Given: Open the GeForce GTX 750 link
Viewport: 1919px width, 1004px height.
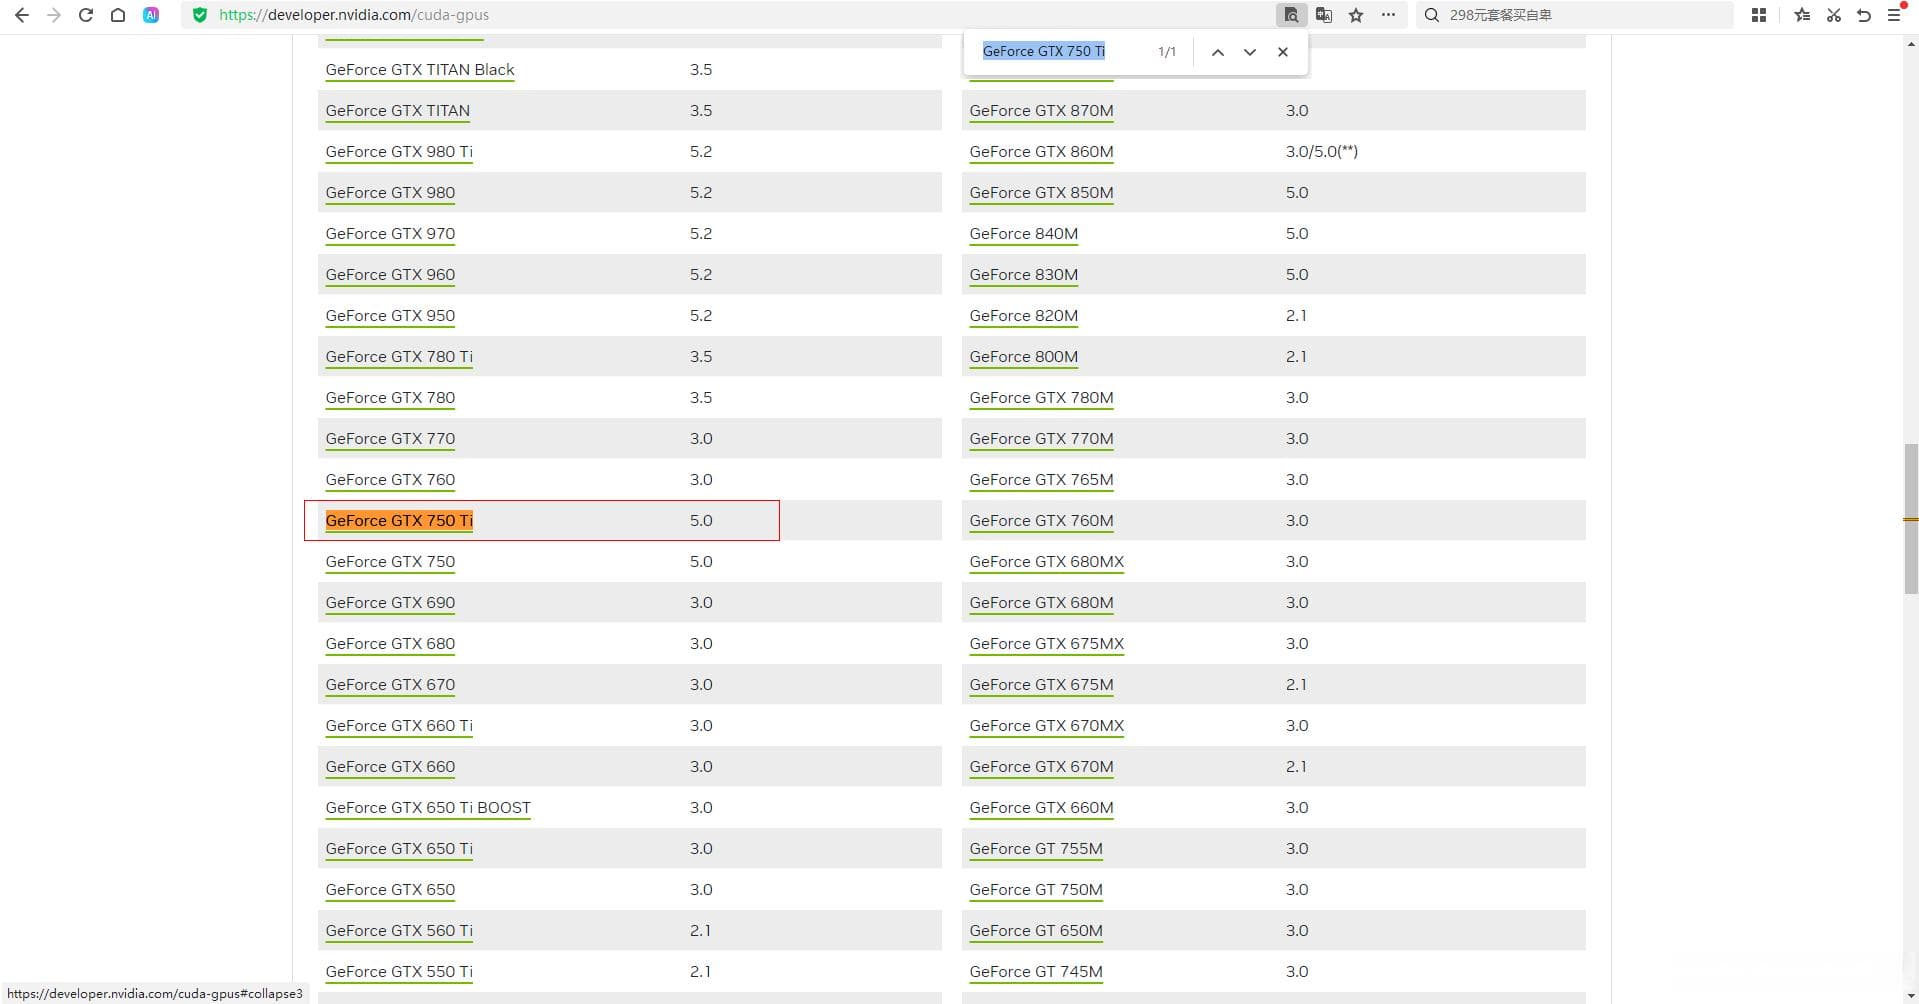Looking at the screenshot, I should 390,561.
